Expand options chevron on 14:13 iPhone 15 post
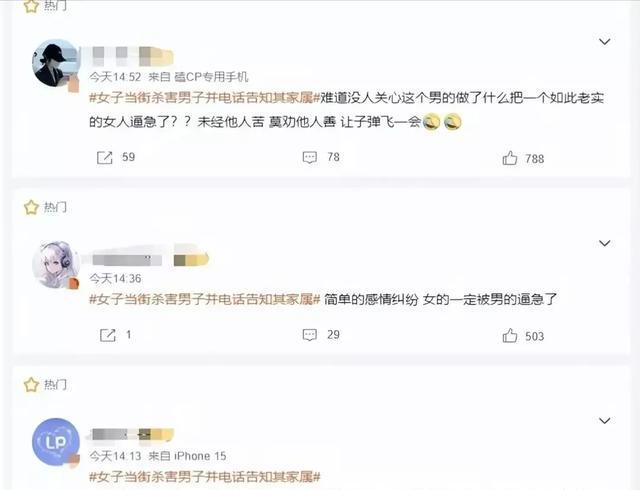 (604, 421)
